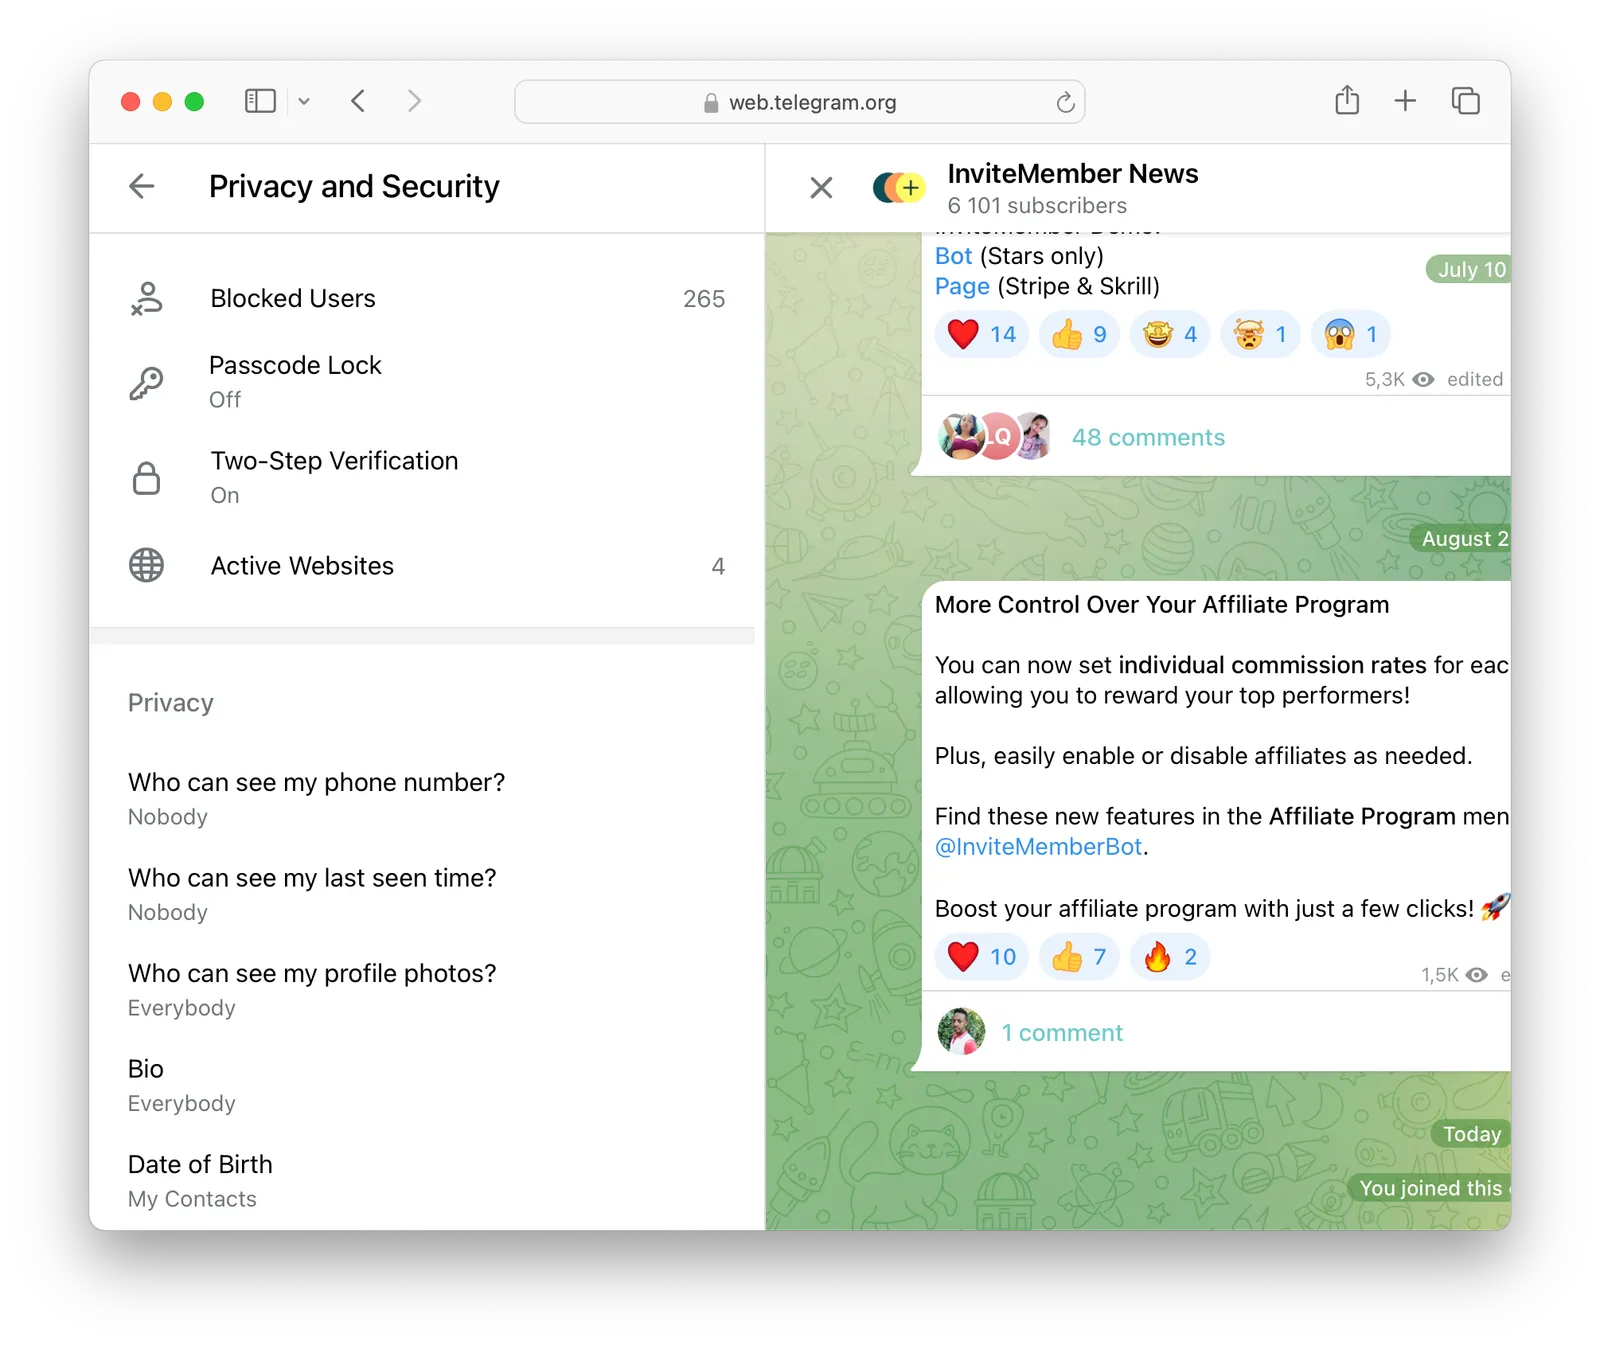Open Blocked Users list icon

(x=147, y=298)
